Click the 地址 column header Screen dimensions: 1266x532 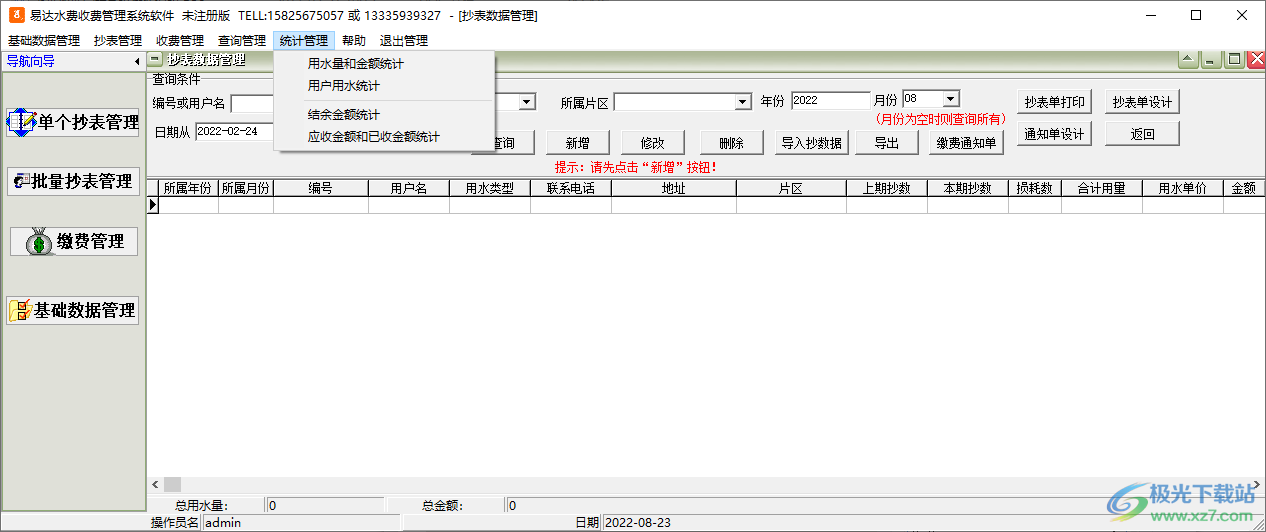click(674, 188)
